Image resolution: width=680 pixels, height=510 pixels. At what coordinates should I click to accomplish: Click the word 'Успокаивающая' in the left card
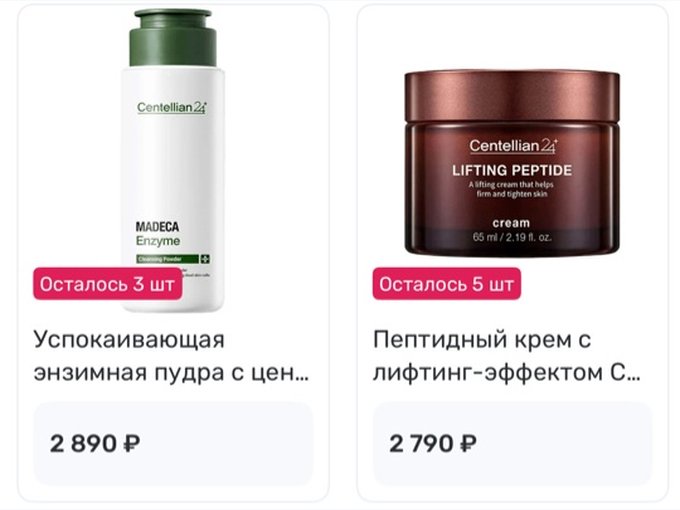129,340
